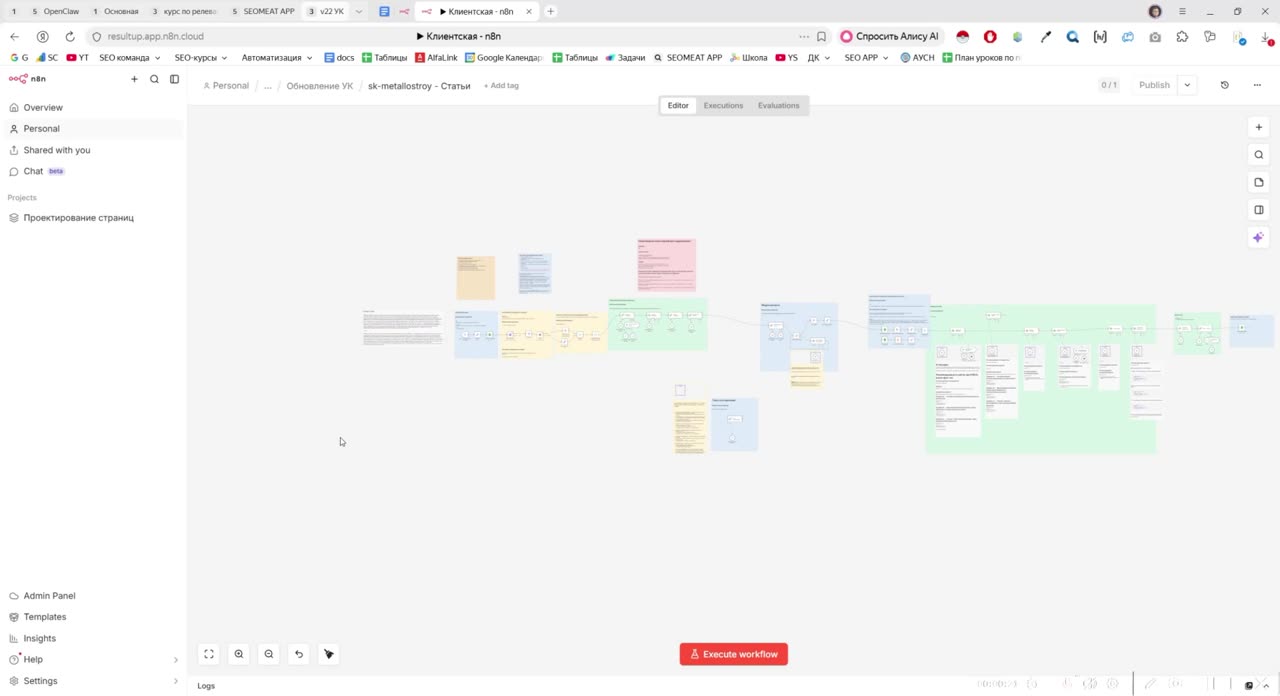Open the canvas node search button
1280x696 pixels.
pos(1259,155)
